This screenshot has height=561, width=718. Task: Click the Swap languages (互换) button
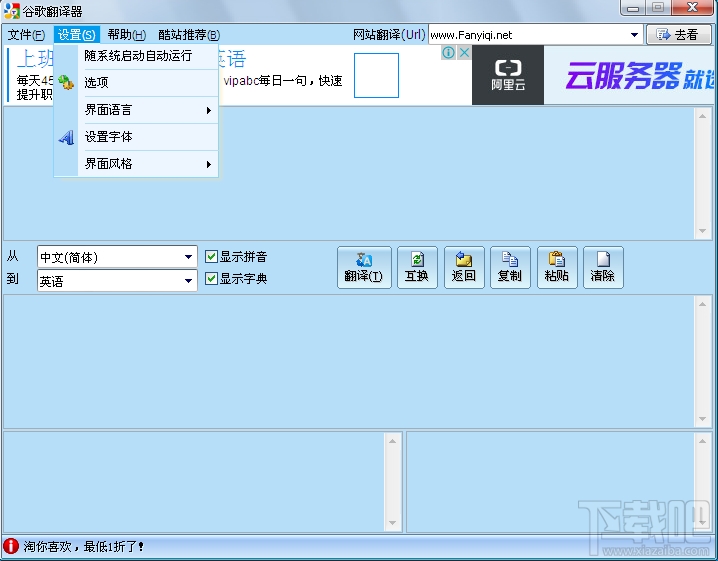pos(417,267)
